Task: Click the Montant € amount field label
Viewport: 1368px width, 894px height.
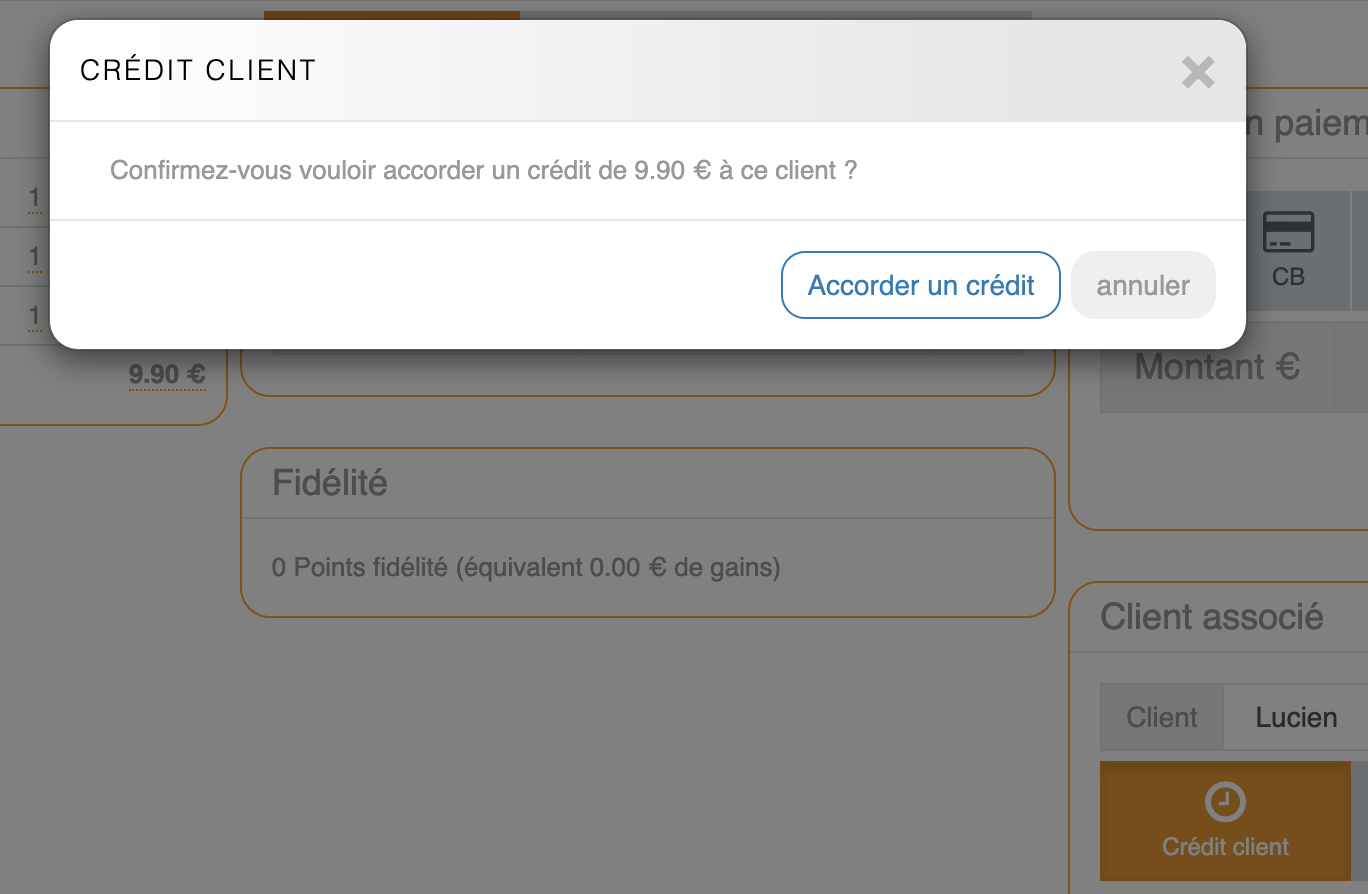Action: pyautogui.click(x=1216, y=367)
